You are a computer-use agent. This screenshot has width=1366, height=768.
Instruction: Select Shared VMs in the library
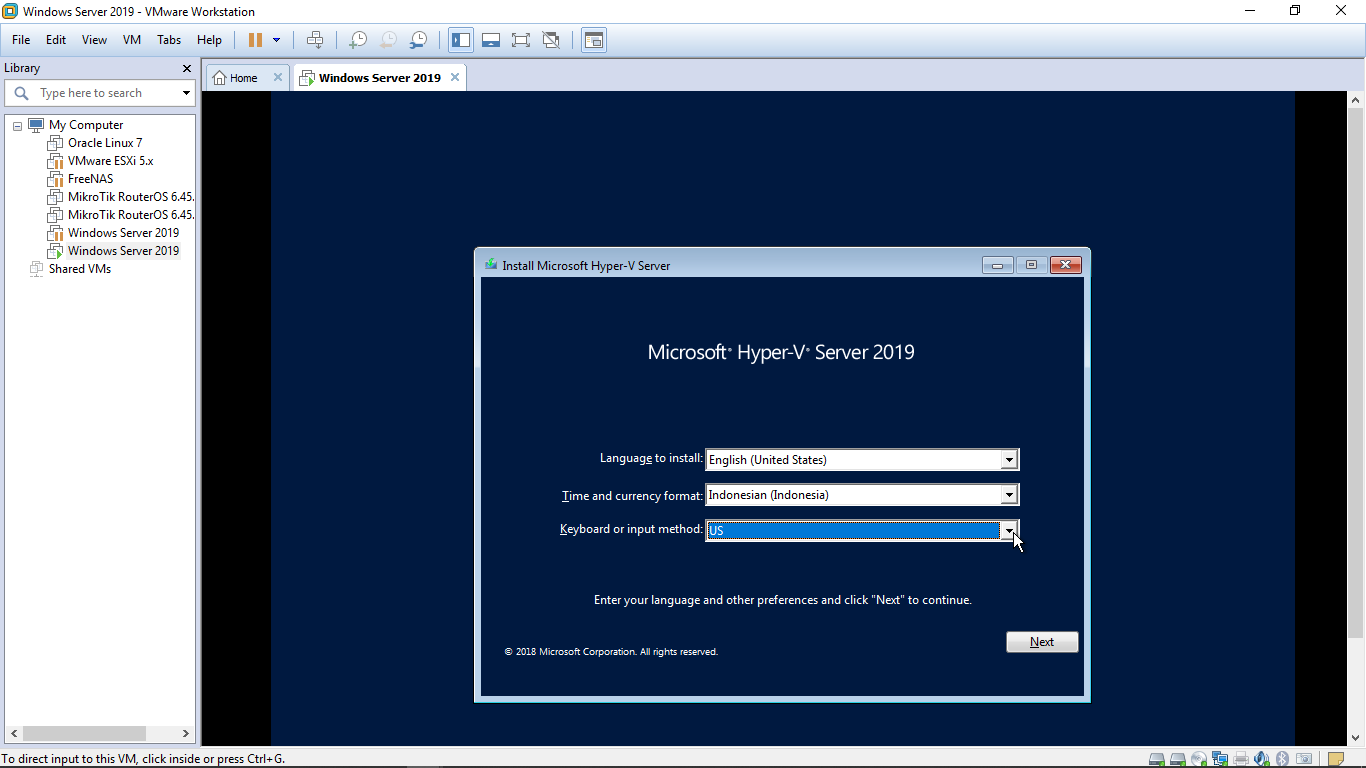[80, 269]
